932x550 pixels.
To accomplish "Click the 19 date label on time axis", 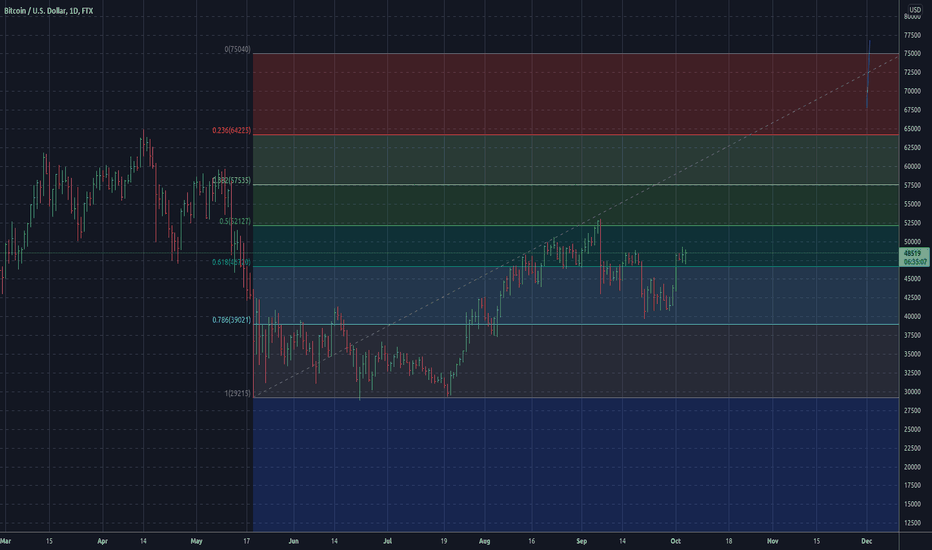I will coord(443,541).
